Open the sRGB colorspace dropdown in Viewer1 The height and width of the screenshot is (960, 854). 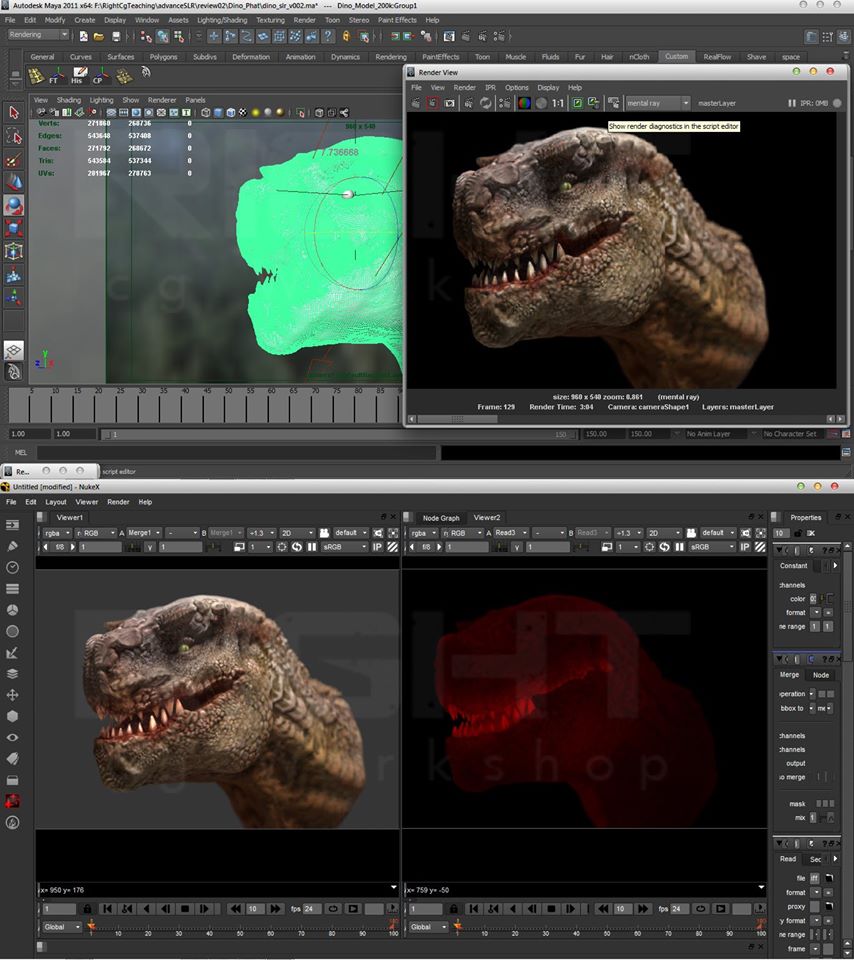[x=345, y=547]
